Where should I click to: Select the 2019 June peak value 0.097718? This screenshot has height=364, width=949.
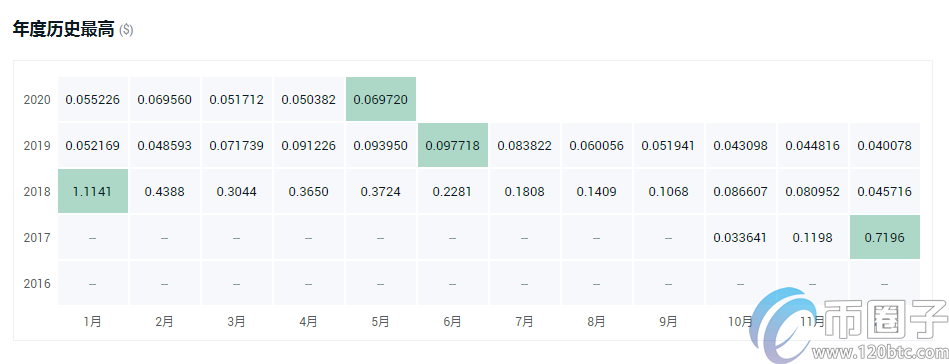(x=453, y=145)
